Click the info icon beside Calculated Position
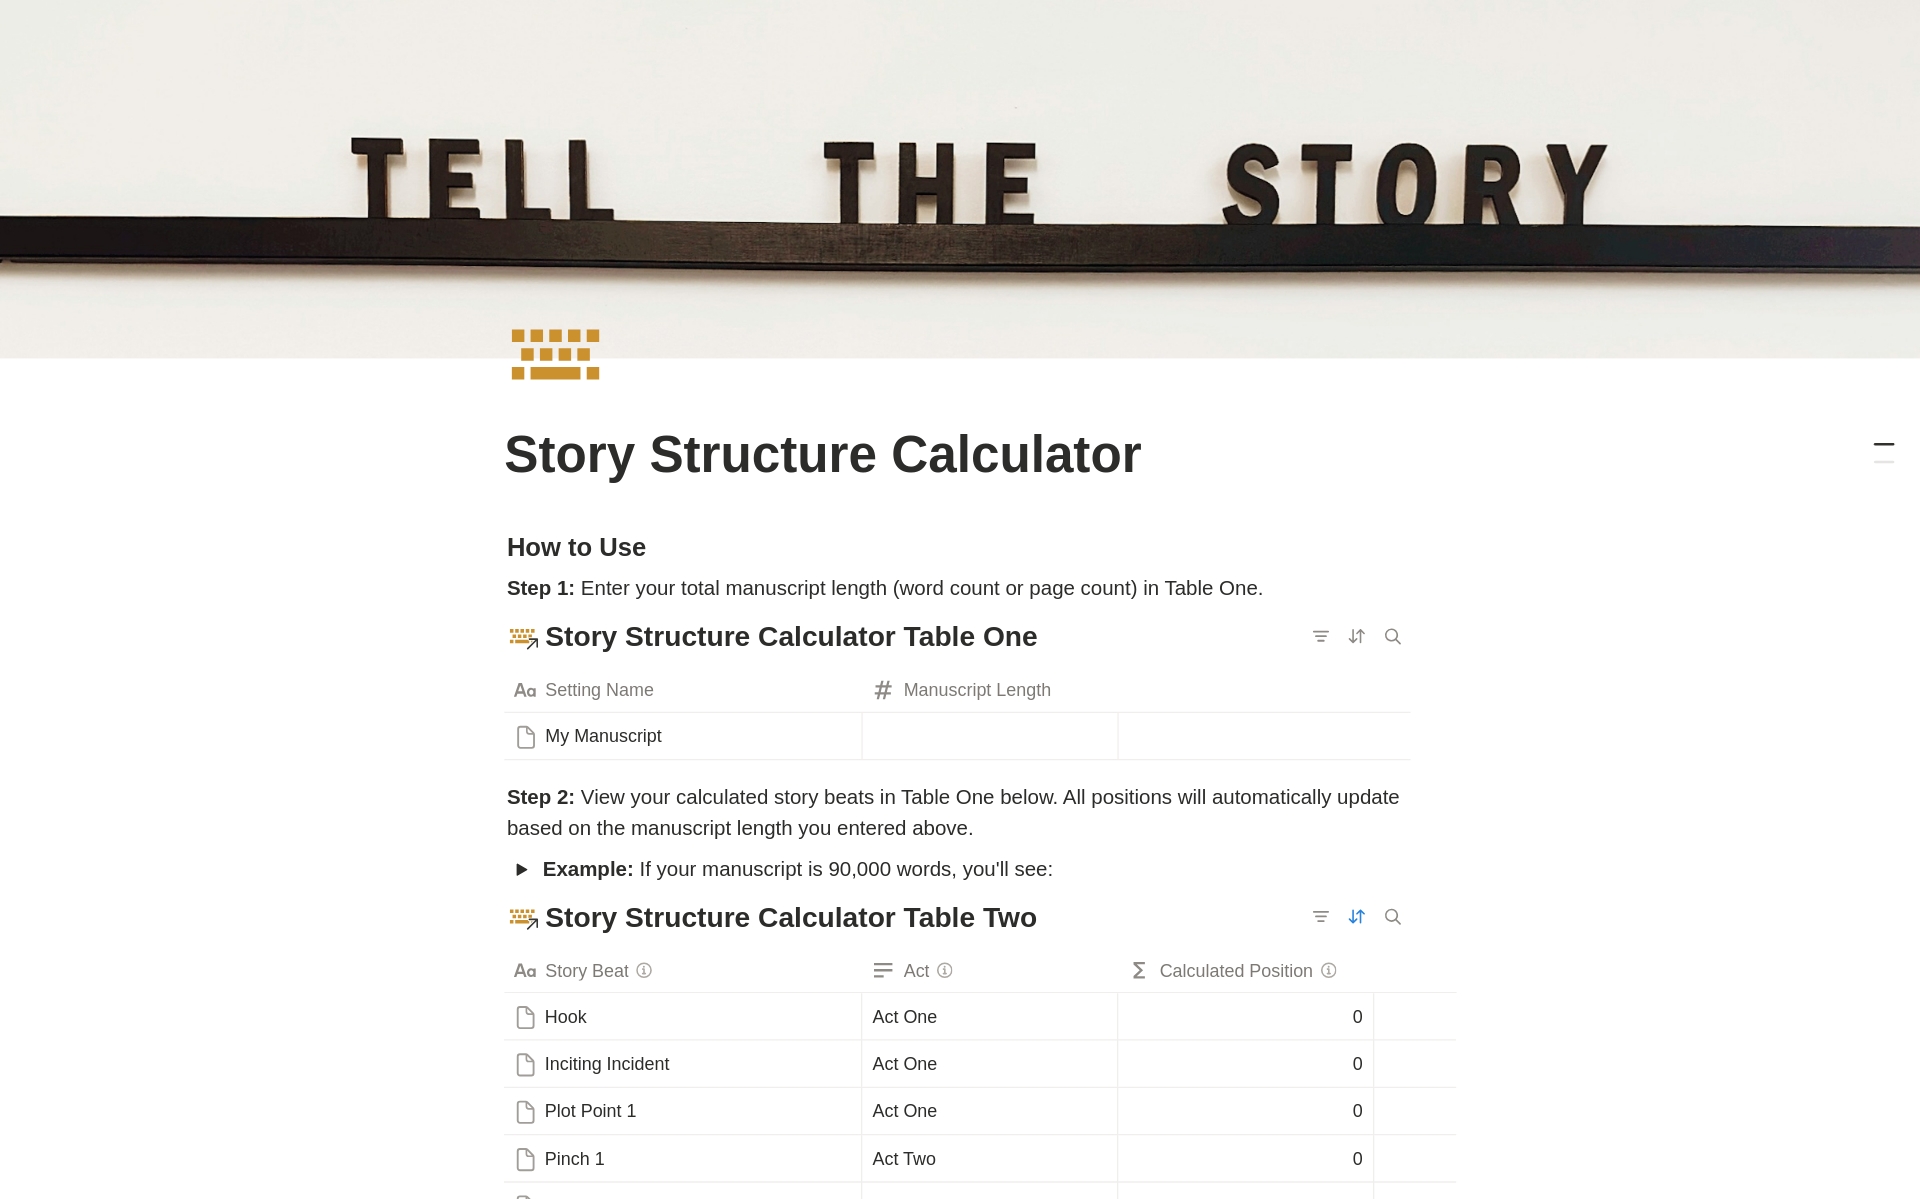 (1327, 970)
